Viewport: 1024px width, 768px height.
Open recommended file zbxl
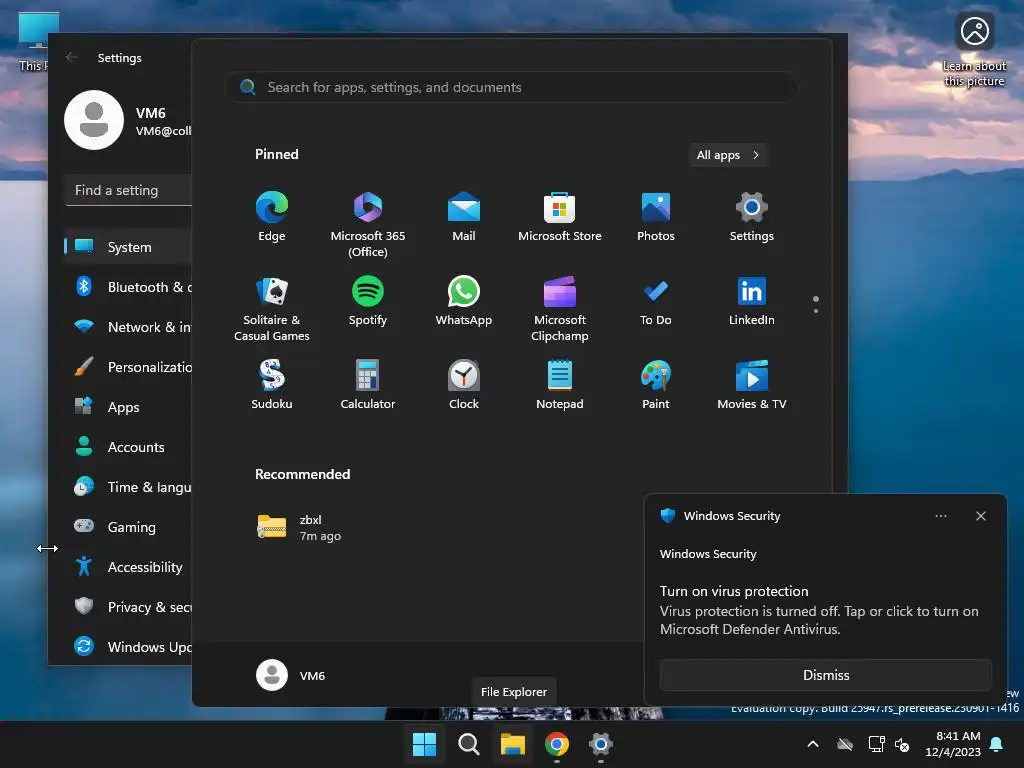coord(299,528)
